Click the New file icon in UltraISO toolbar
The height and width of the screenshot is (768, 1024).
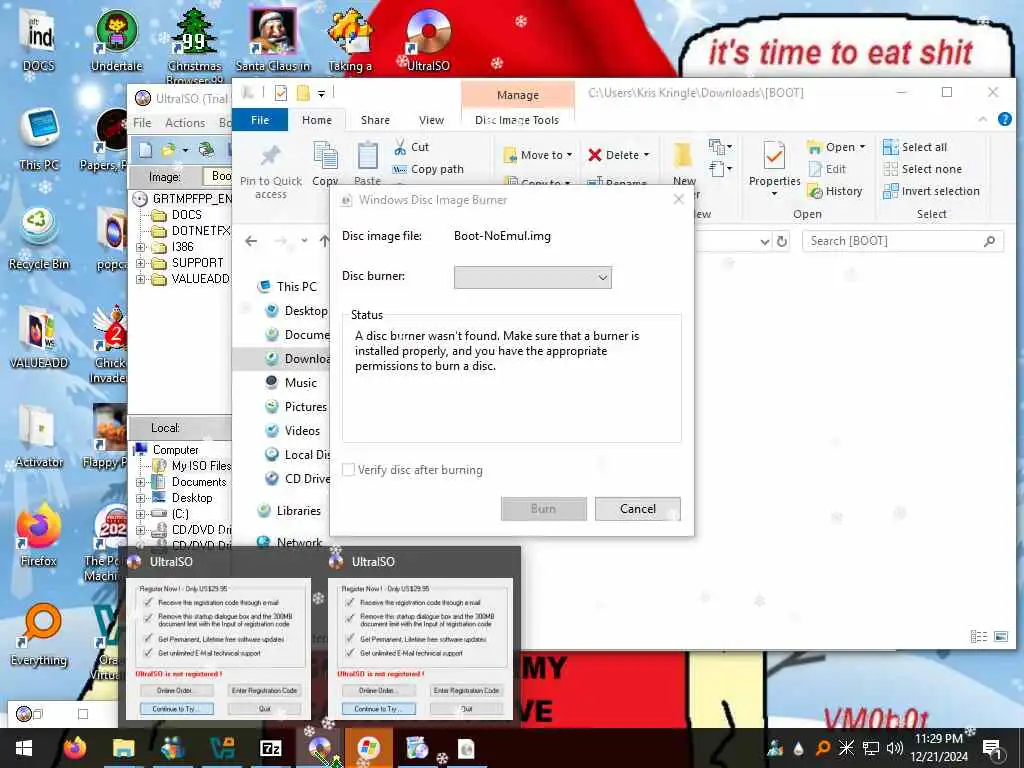coord(145,150)
